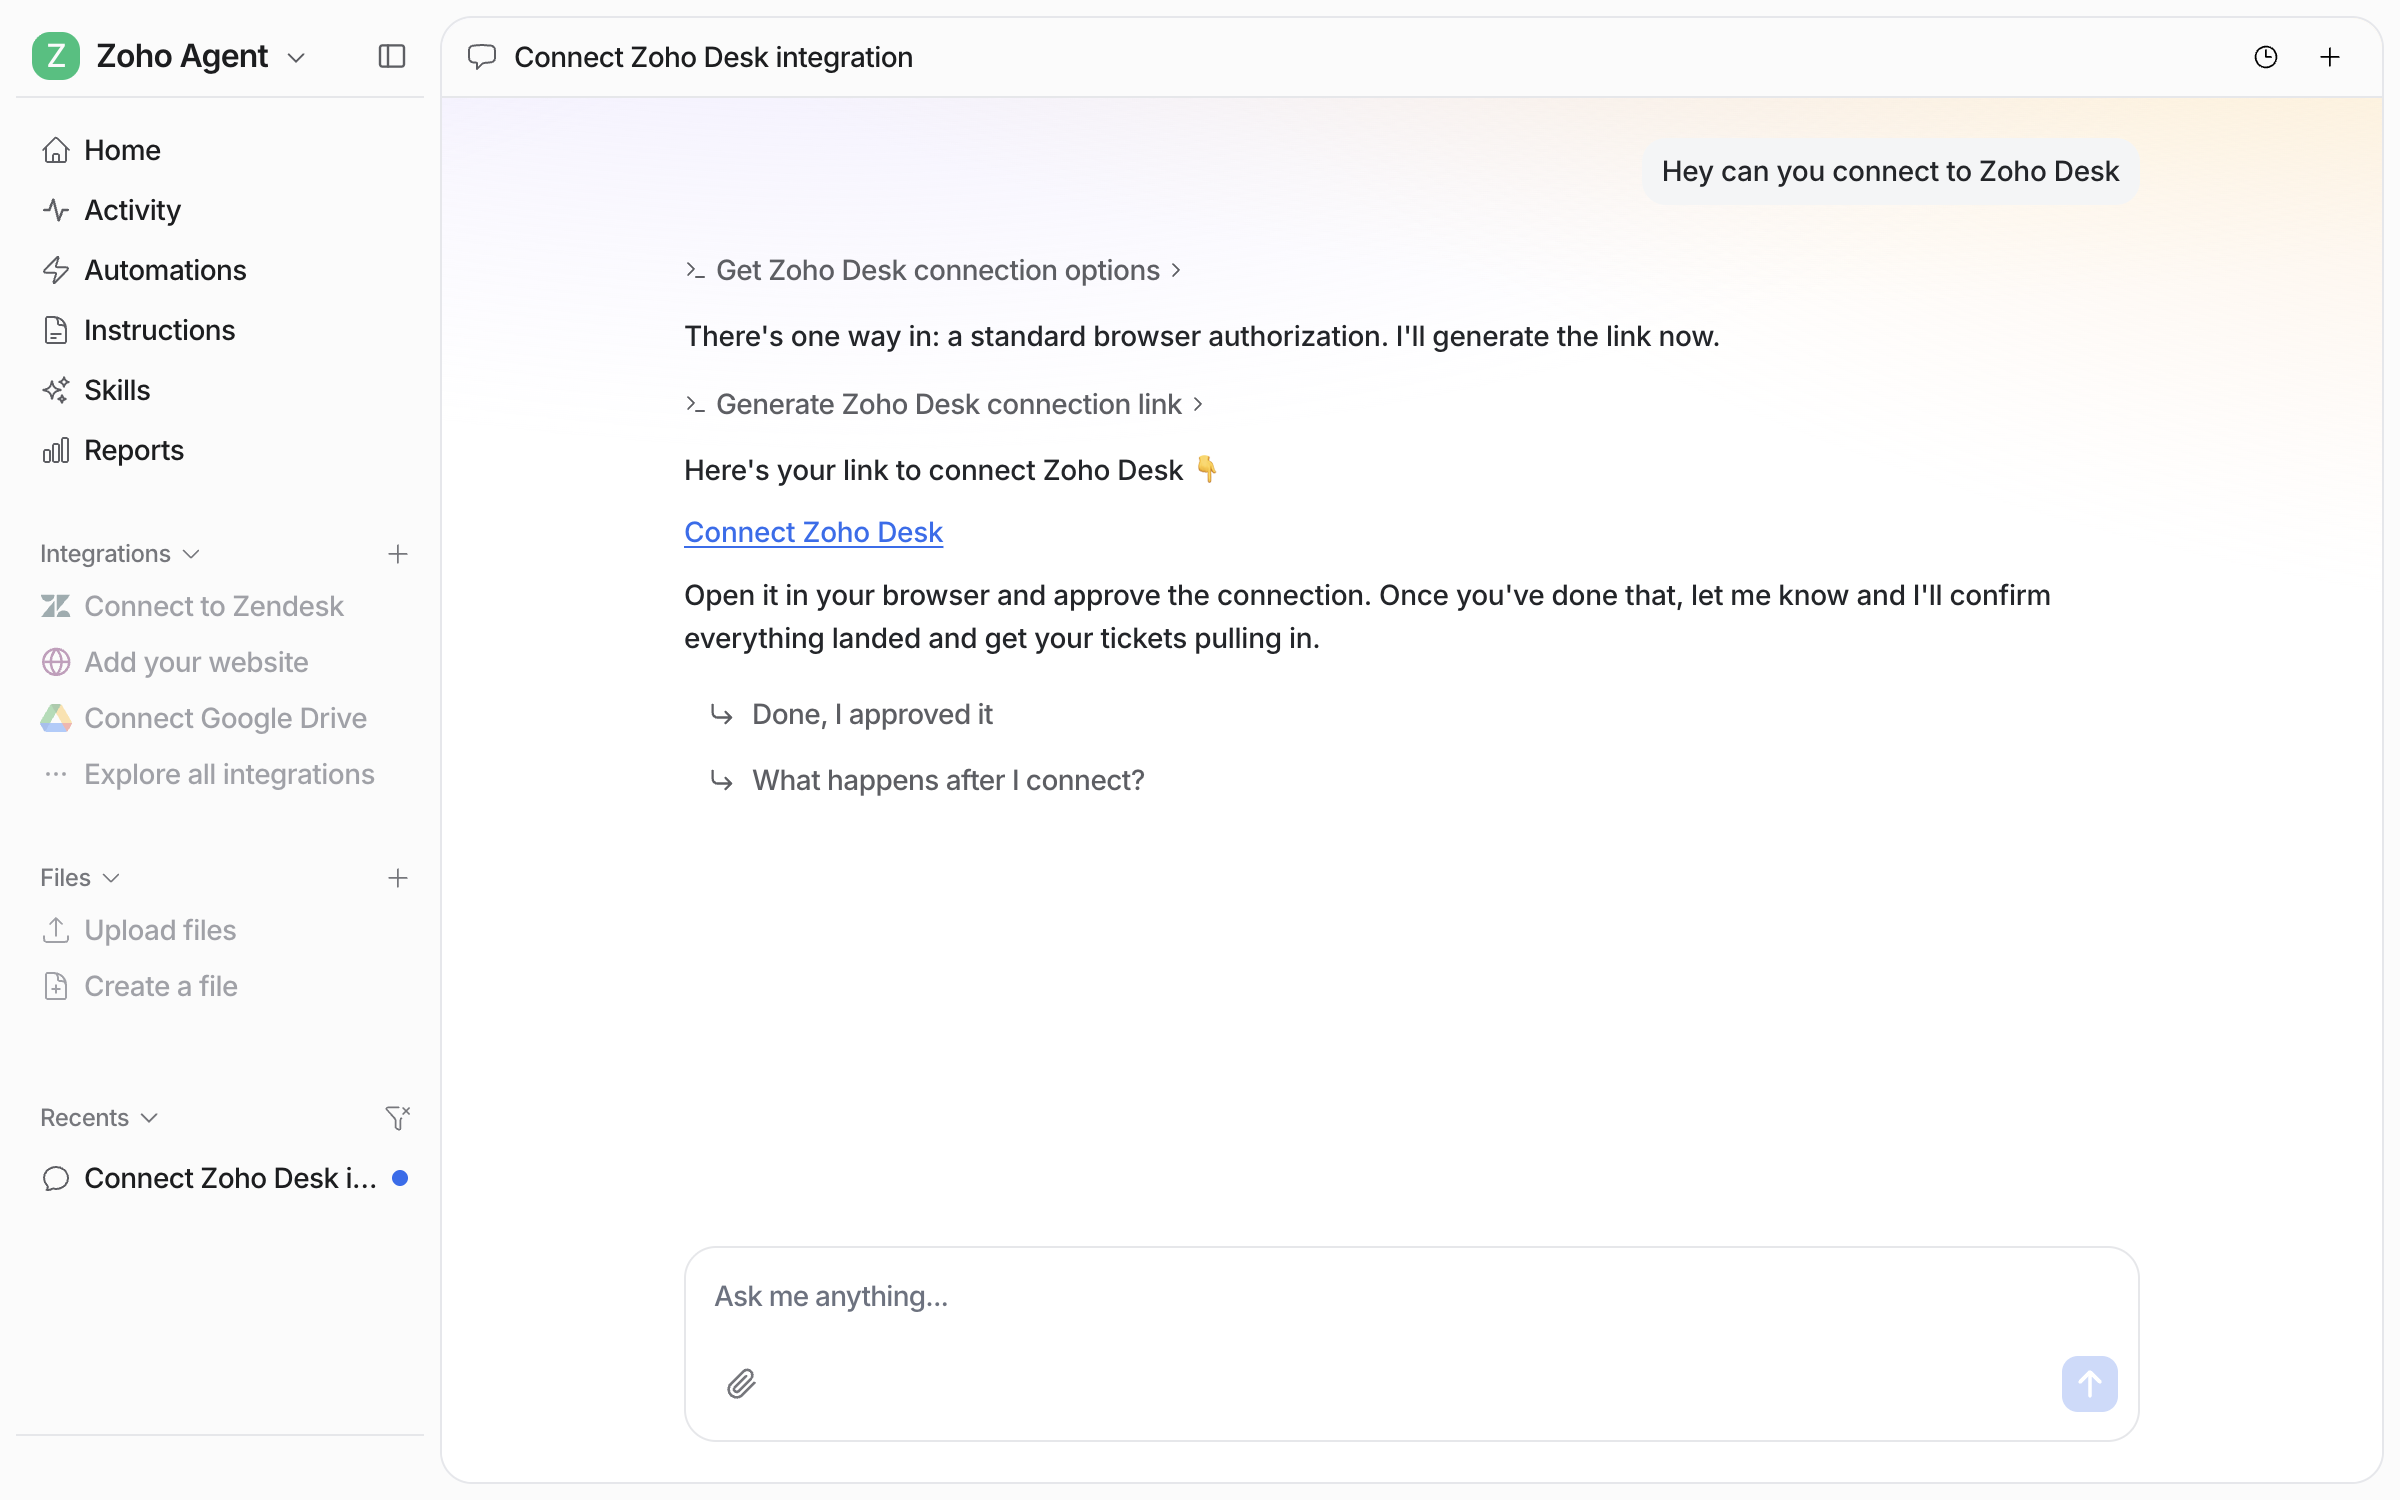Send message with the arrow button
This screenshot has height=1500, width=2400.
coord(2090,1384)
